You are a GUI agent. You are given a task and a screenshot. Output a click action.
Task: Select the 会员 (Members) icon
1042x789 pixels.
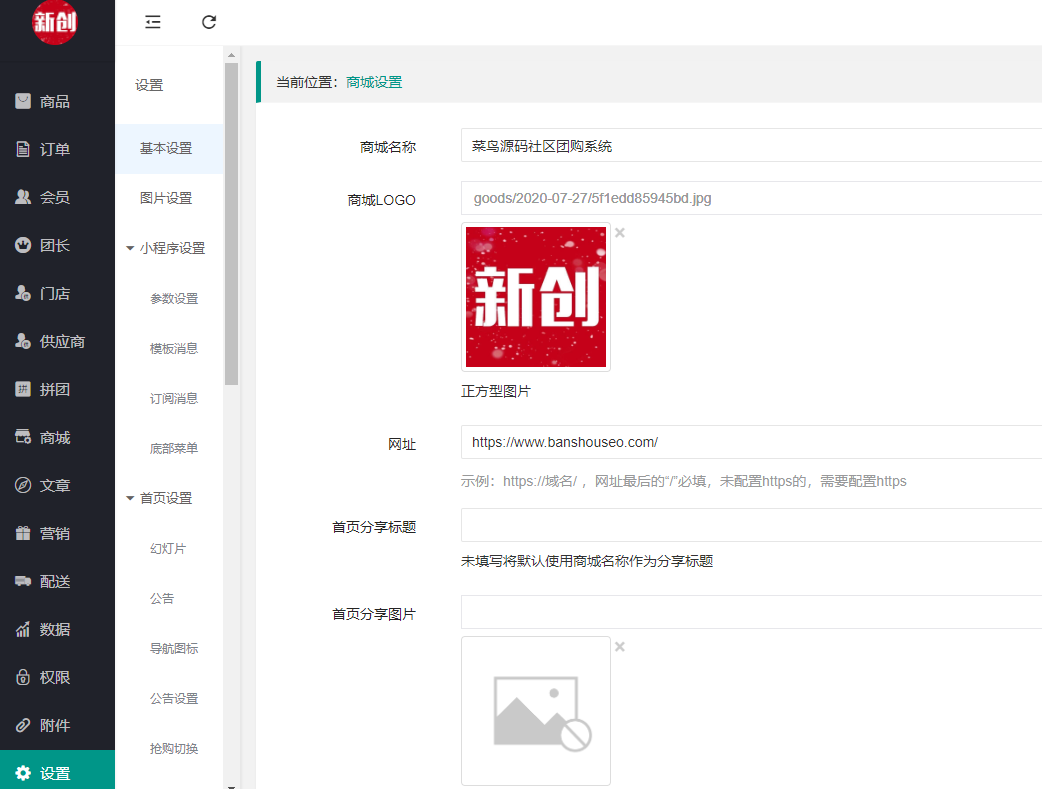click(23, 197)
